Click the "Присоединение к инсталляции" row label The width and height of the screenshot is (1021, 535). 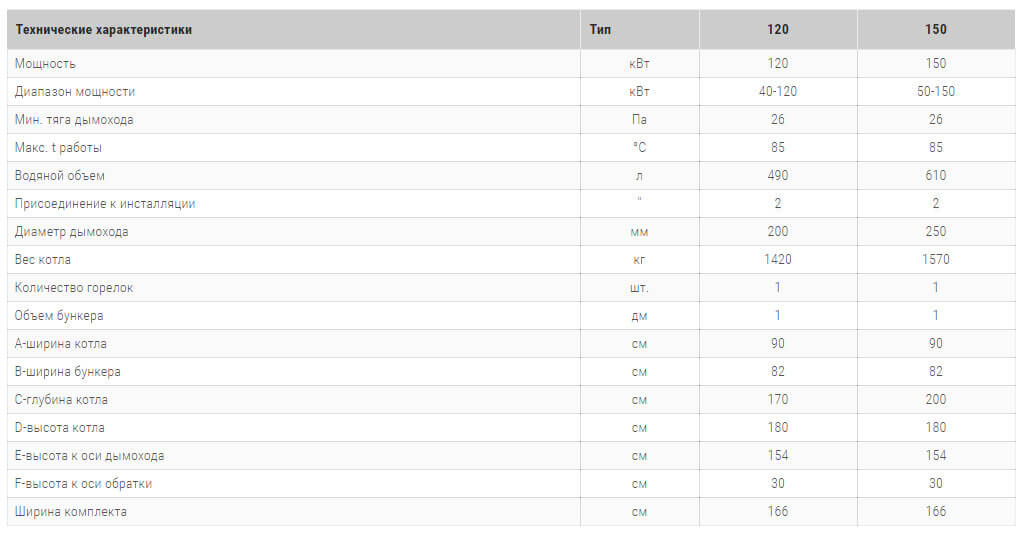pyautogui.click(x=105, y=204)
